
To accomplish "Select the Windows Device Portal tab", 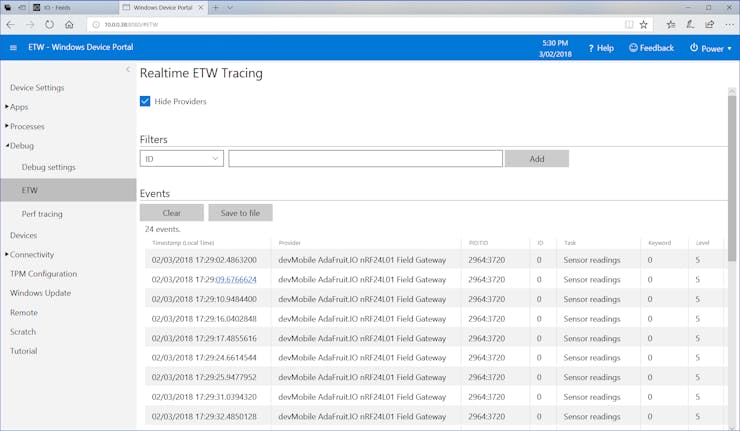I will click(x=162, y=8).
